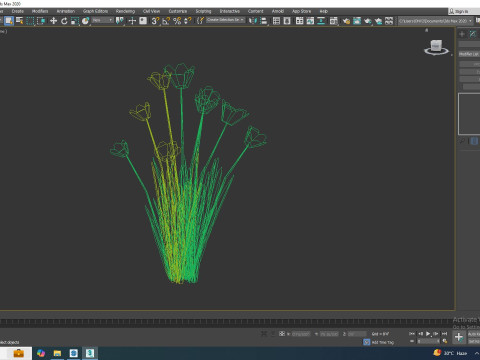Click the timeline track bar

[227, 322]
